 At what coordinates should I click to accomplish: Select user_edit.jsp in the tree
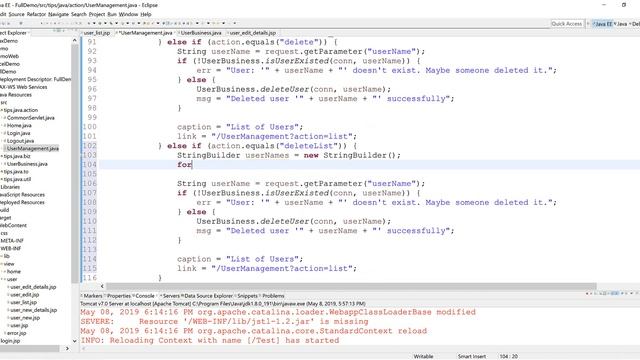(x=24, y=295)
